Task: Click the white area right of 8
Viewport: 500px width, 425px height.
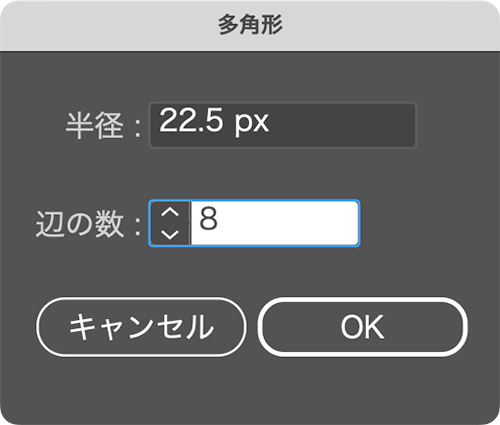Action: click(x=288, y=223)
